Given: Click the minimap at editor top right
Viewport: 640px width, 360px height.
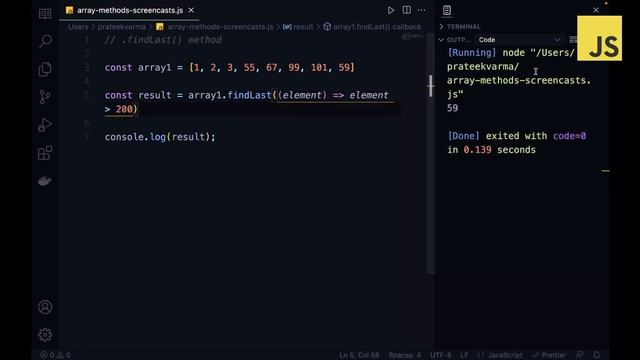Looking at the screenshot, I should point(412,37).
